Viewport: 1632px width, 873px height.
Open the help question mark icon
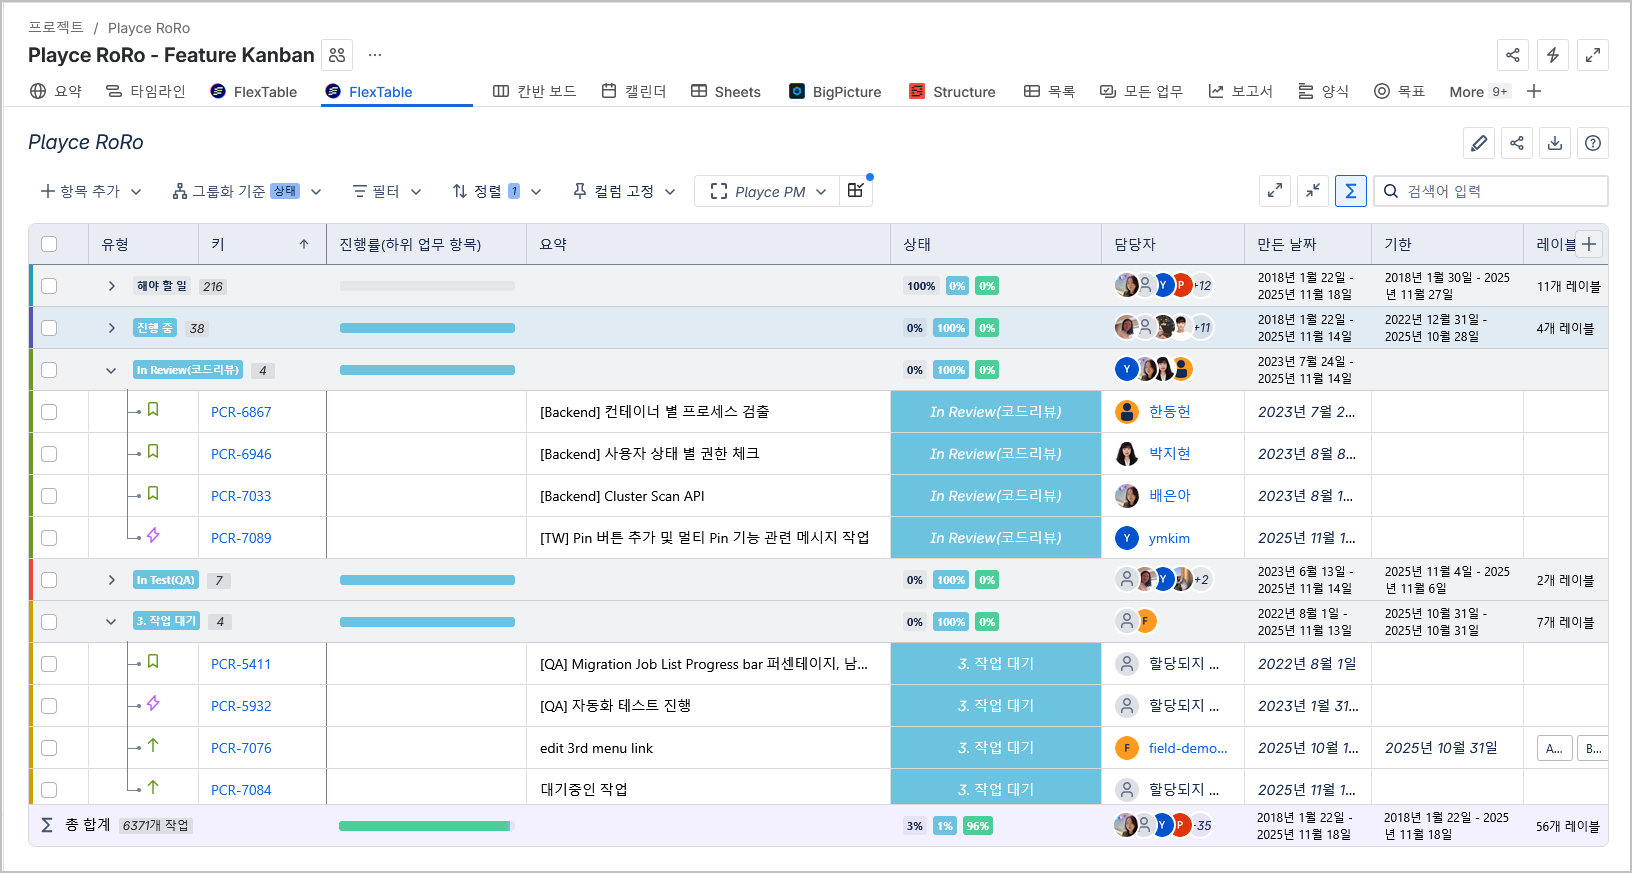pos(1593,143)
